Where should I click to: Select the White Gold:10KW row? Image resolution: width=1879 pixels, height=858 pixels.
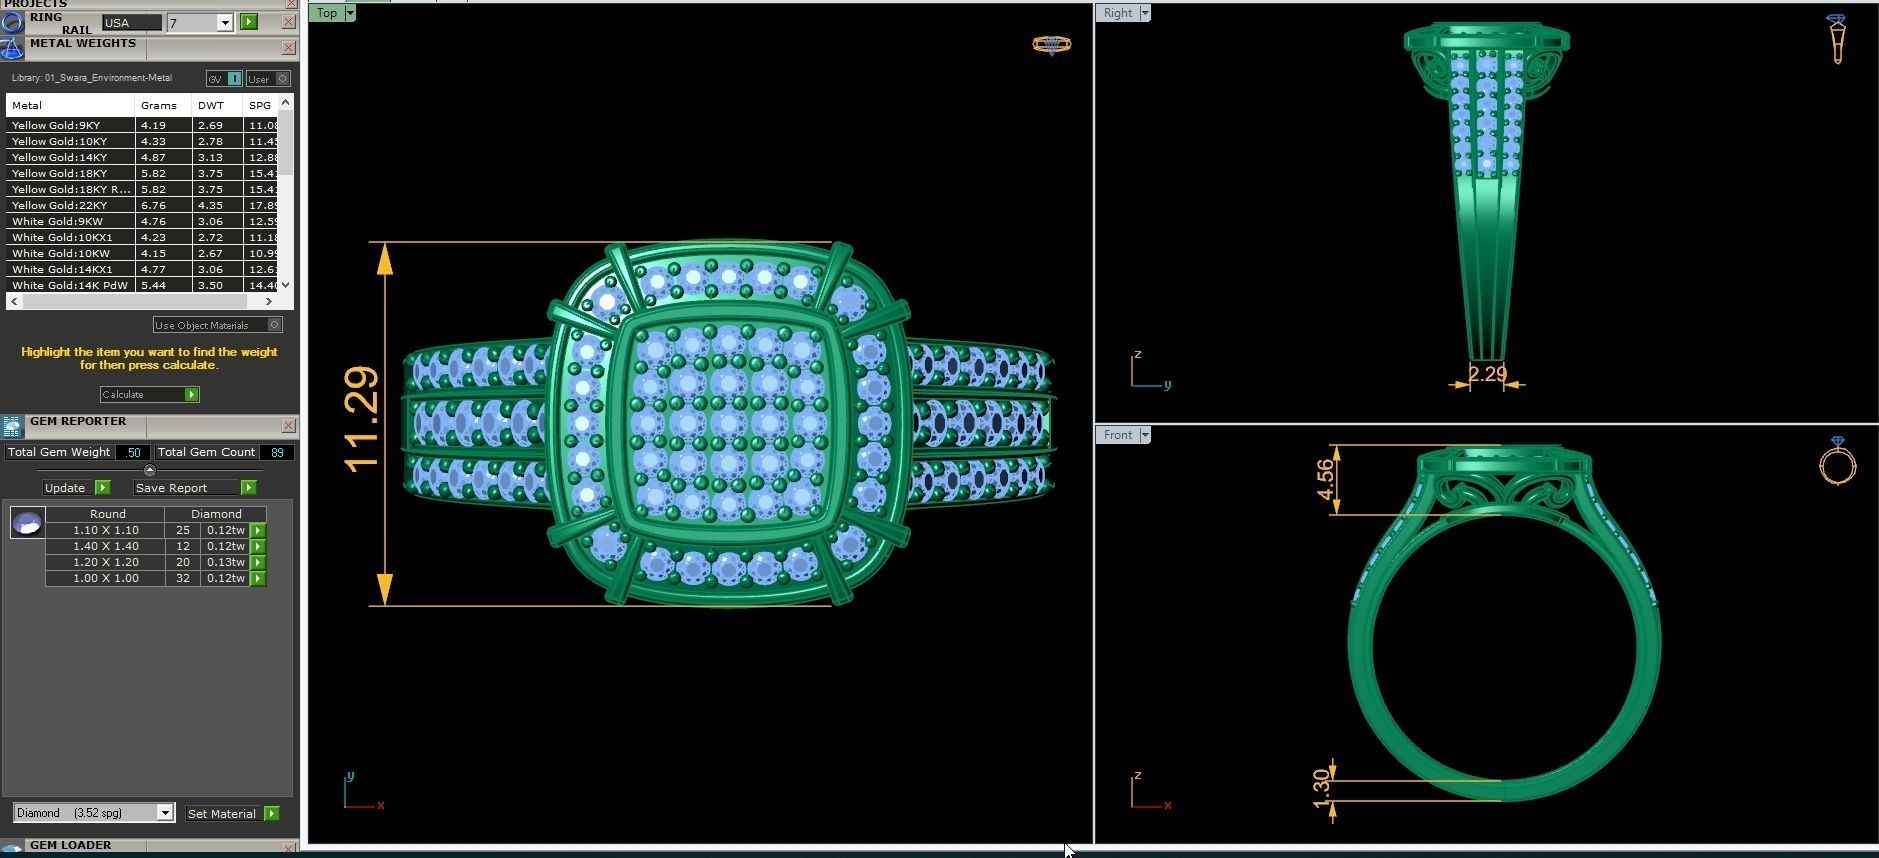coord(141,253)
